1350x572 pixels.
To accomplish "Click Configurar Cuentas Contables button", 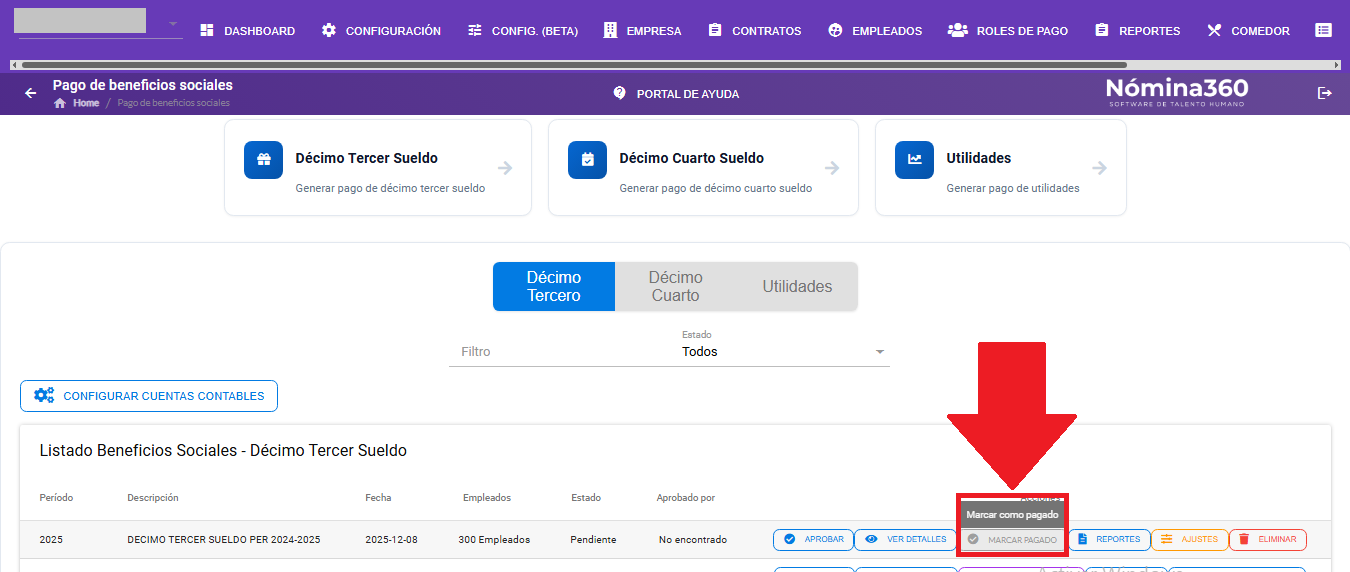I will 149,396.
